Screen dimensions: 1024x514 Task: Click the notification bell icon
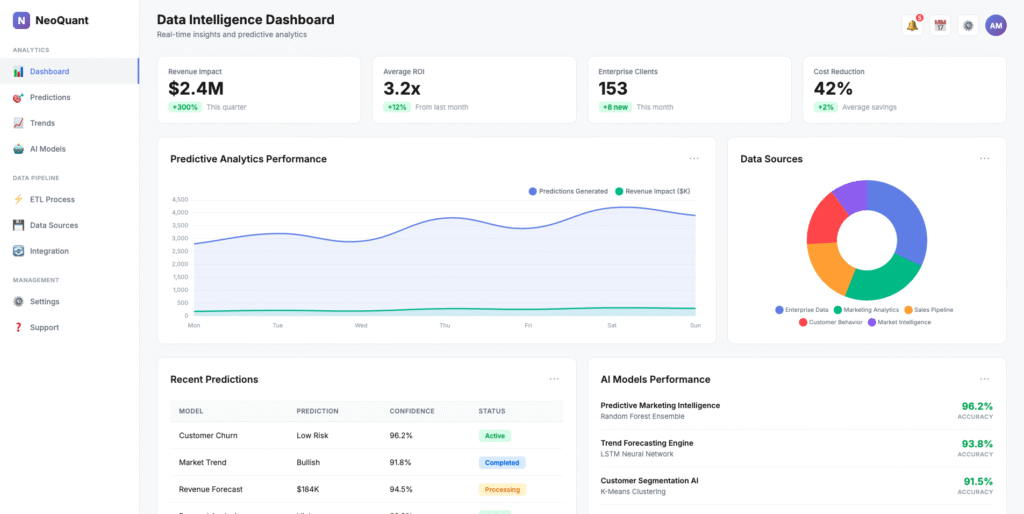click(912, 26)
